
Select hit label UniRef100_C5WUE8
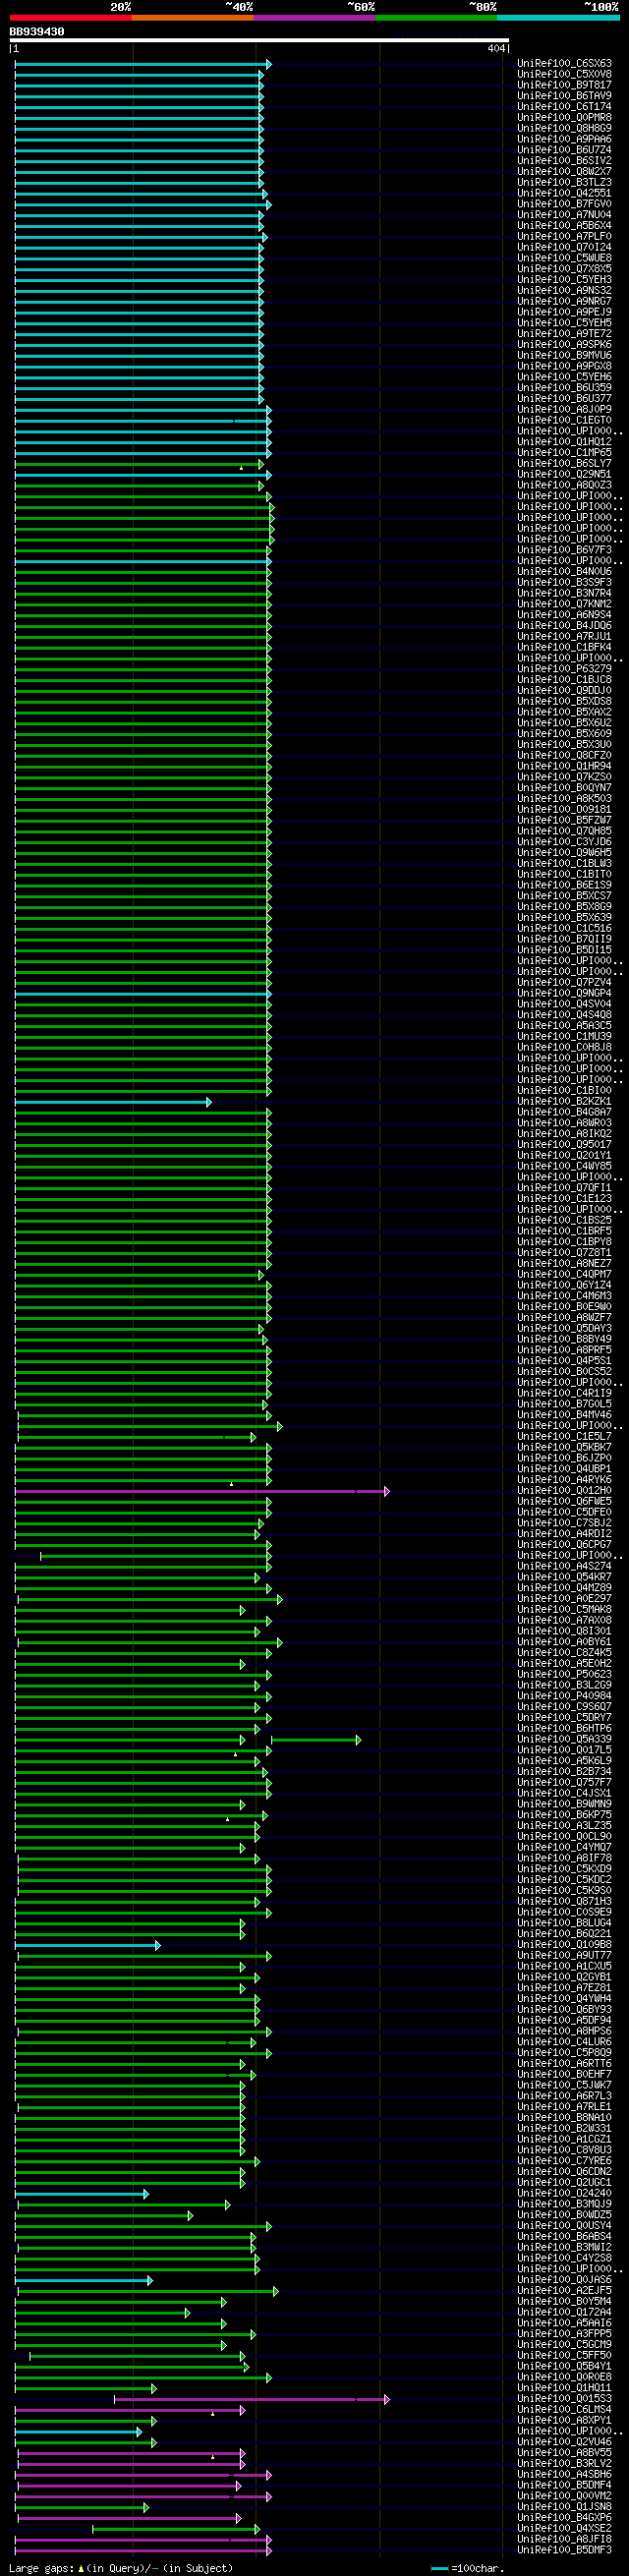pyautogui.click(x=564, y=259)
